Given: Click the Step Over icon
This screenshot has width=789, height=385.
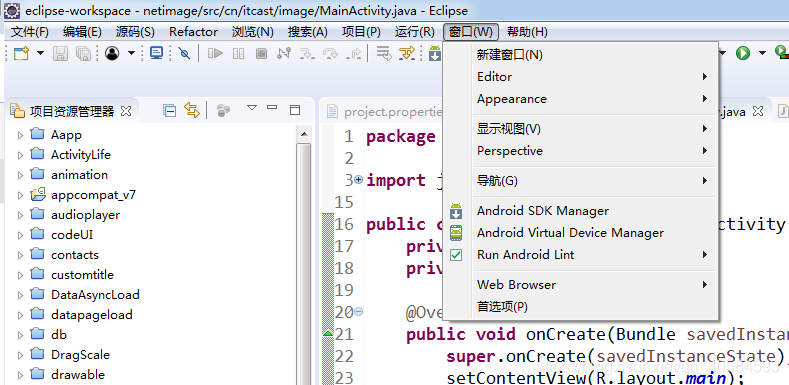Looking at the screenshot, I should [331, 53].
